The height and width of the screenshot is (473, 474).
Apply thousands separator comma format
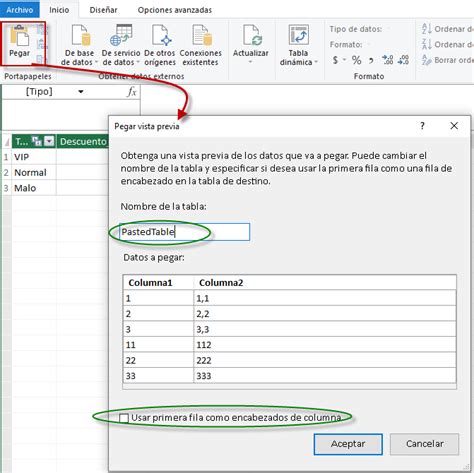point(371,61)
